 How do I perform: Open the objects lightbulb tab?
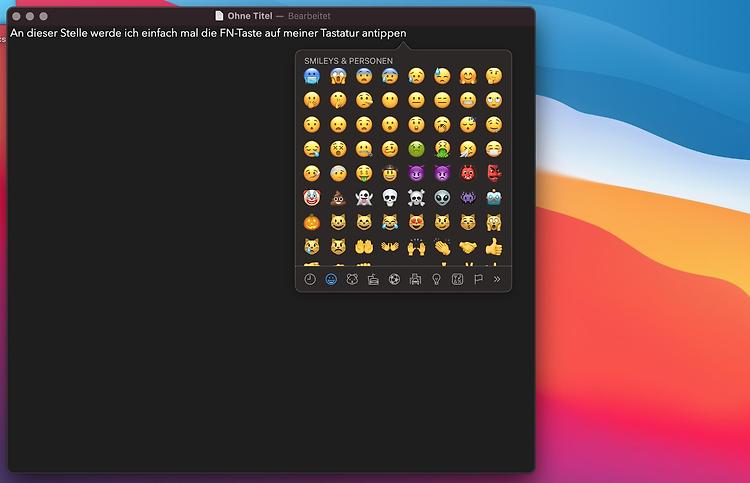pos(436,279)
